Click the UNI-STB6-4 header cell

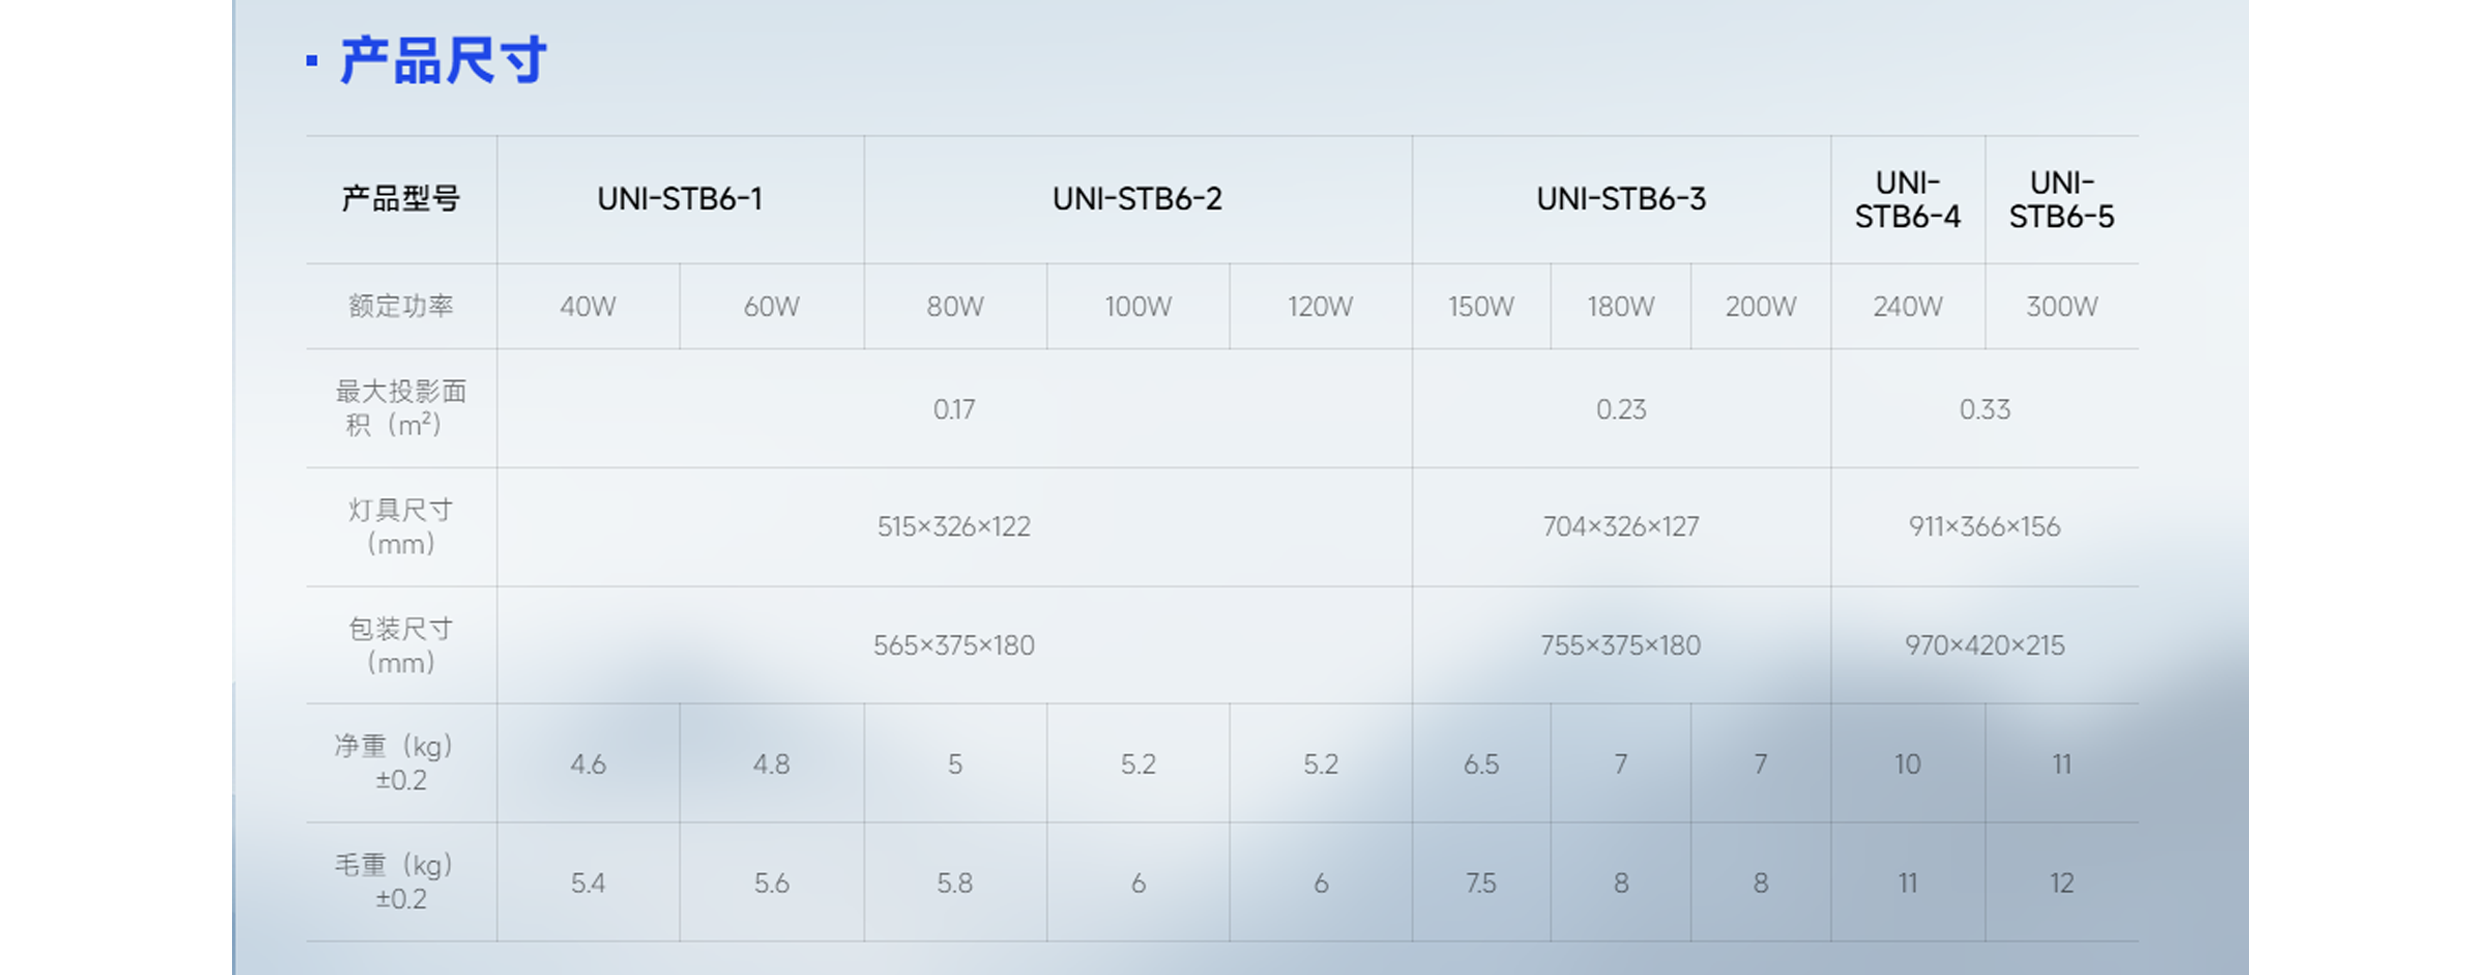(1907, 199)
